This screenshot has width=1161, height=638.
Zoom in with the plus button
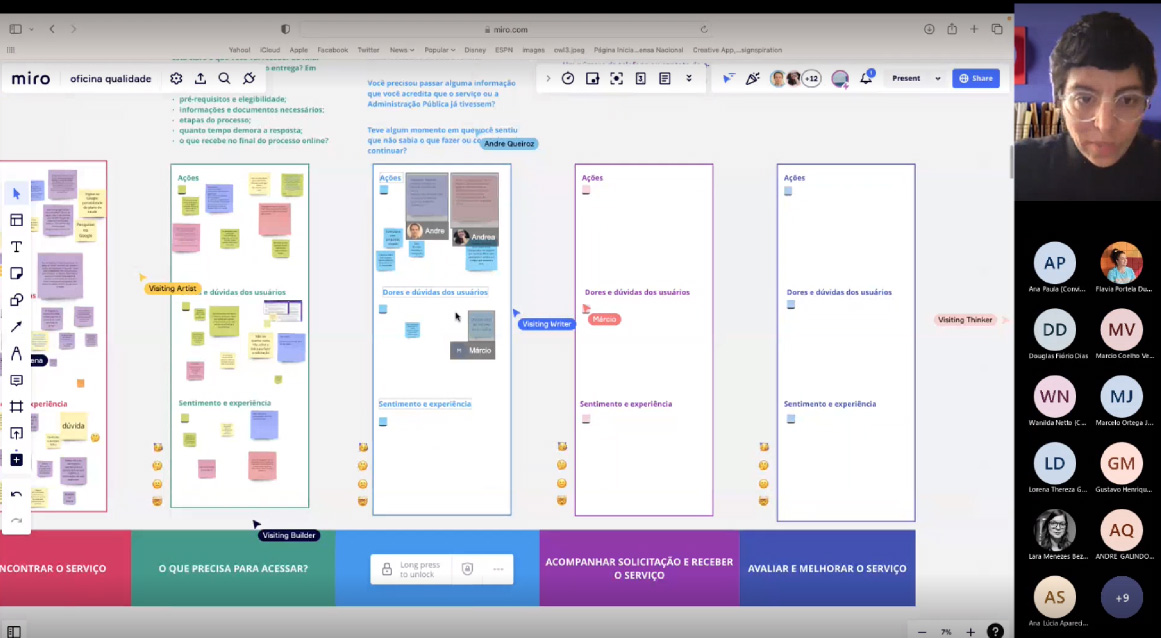970,631
